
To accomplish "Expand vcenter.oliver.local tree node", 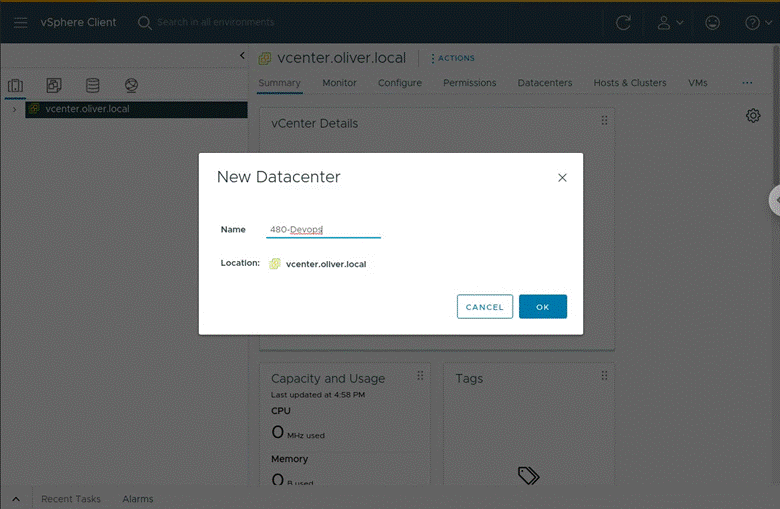I will pos(14,109).
